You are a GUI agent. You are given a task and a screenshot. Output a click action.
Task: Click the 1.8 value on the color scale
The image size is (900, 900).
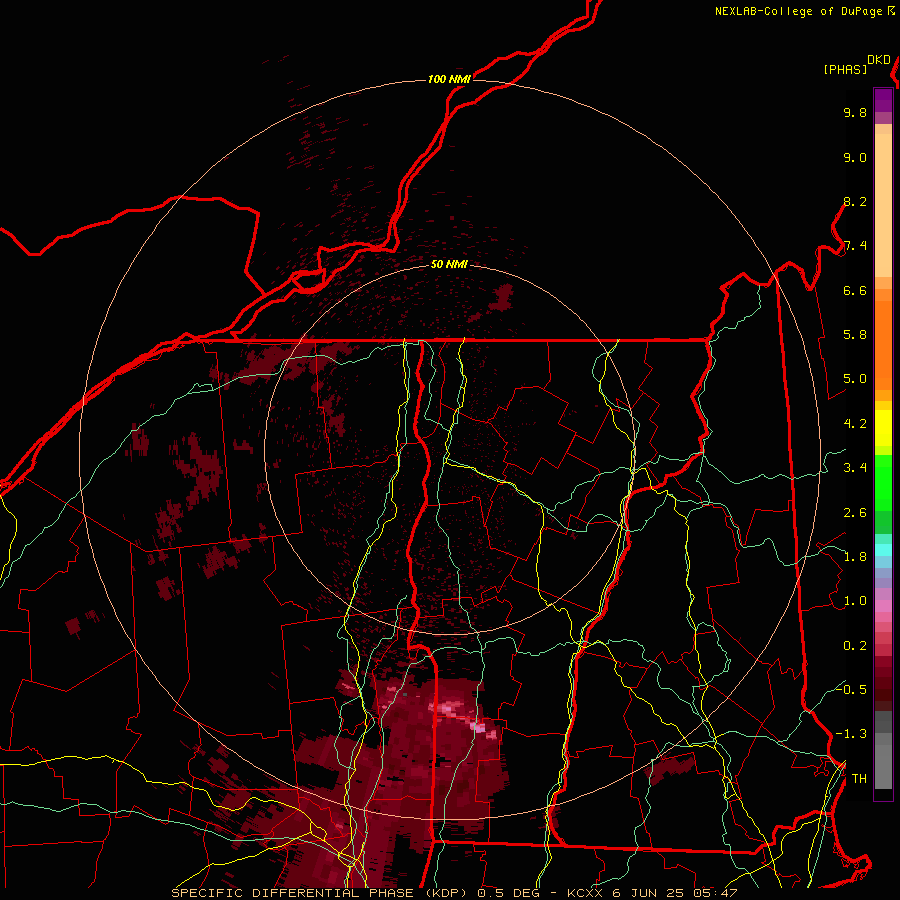pyautogui.click(x=855, y=557)
